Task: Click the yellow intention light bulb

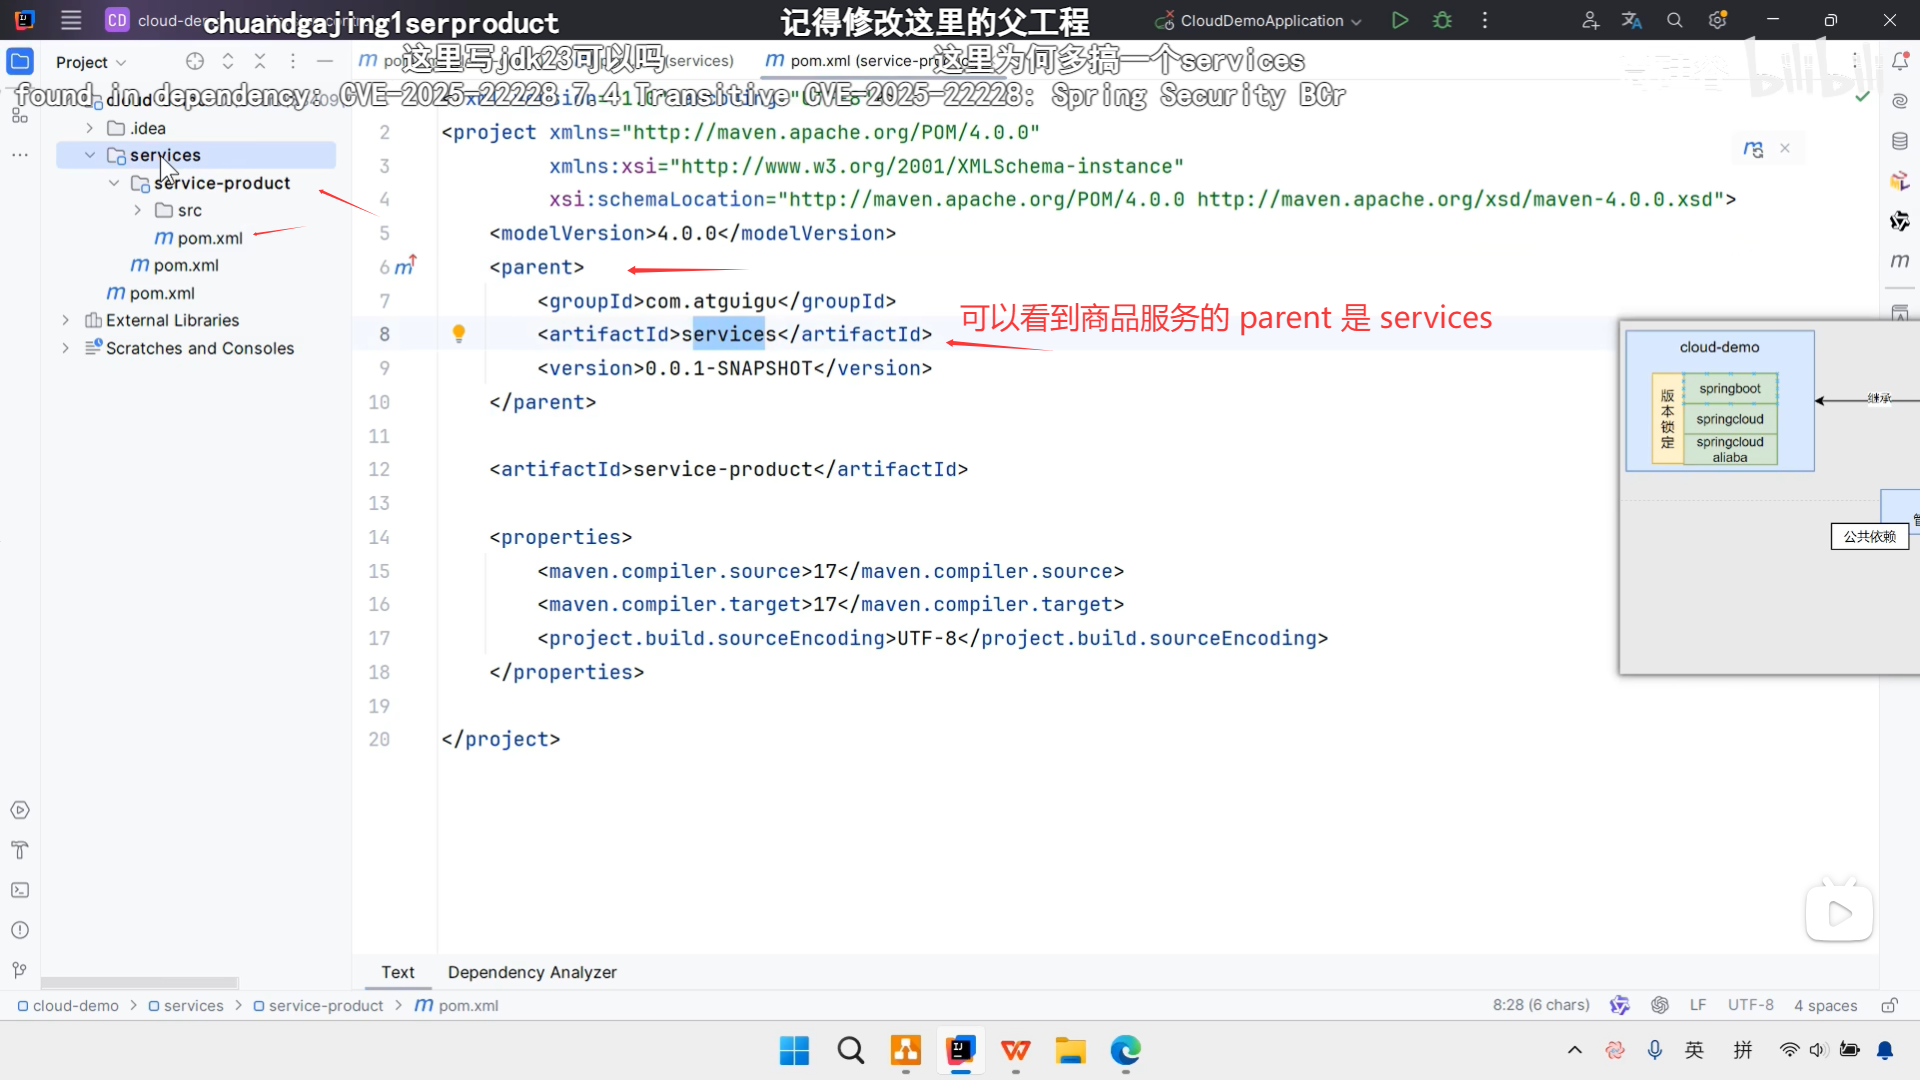Action: [459, 333]
